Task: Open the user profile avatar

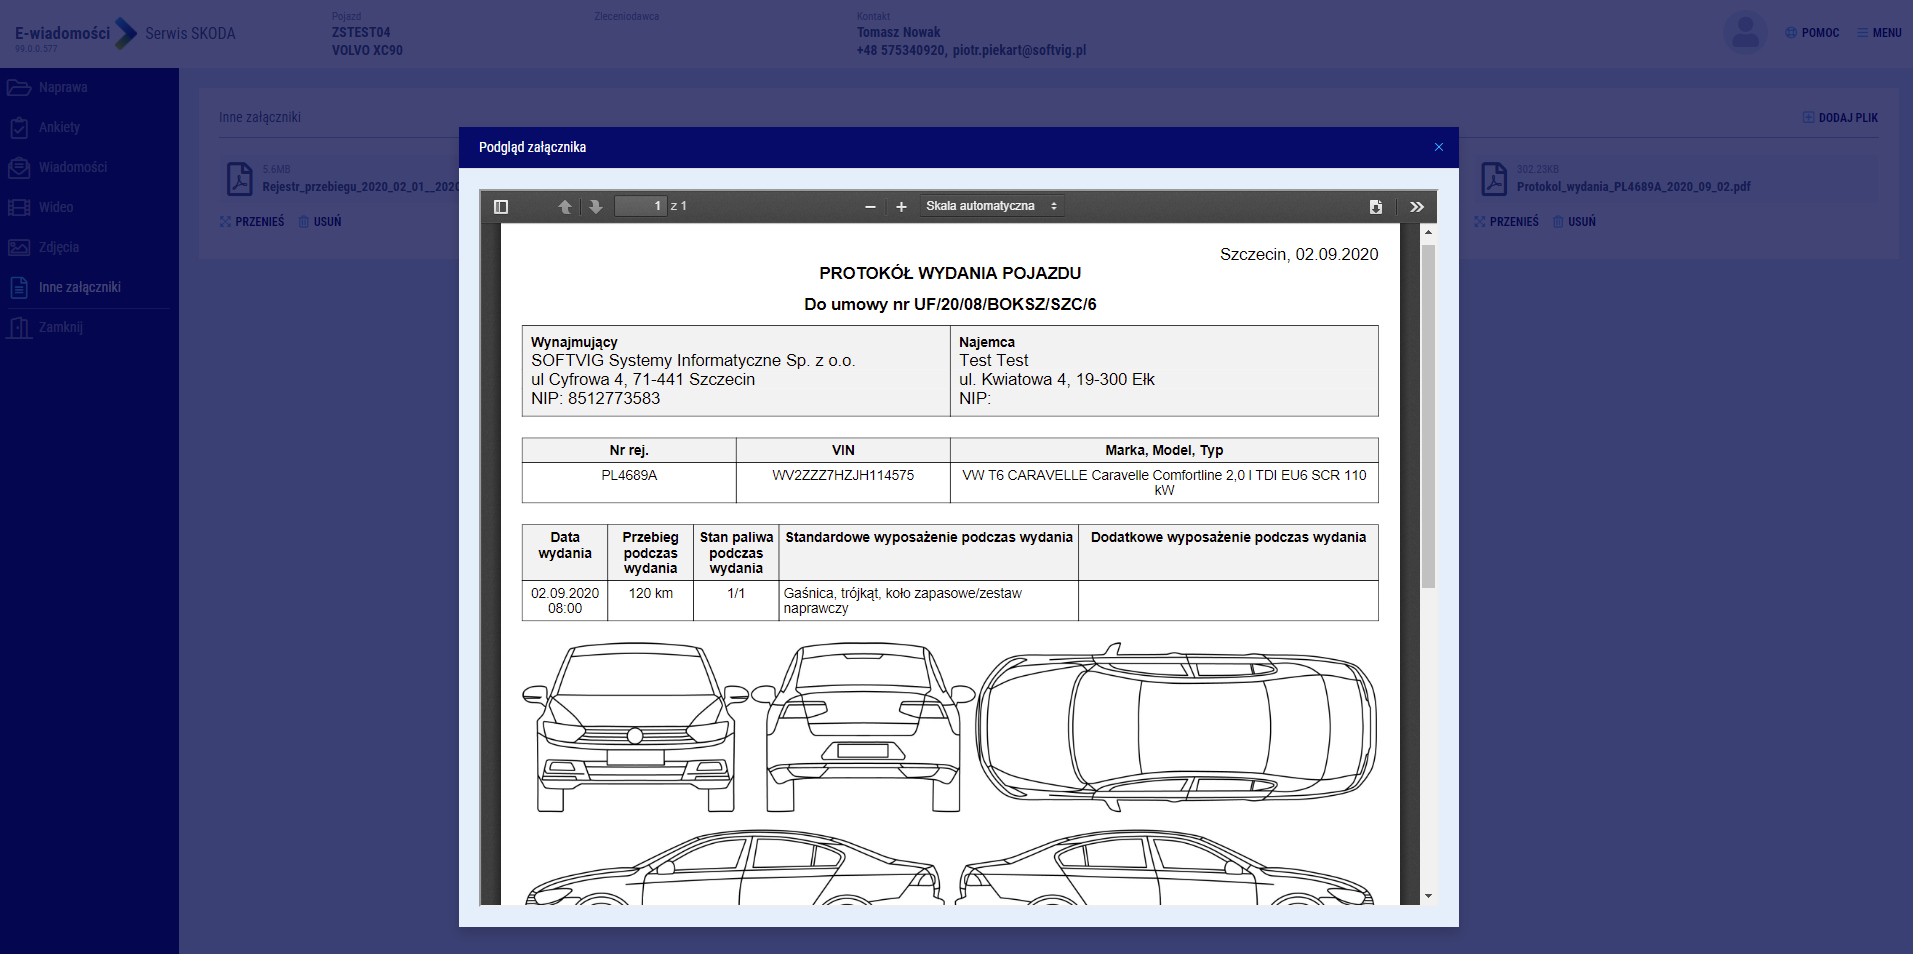Action: click(x=1745, y=33)
